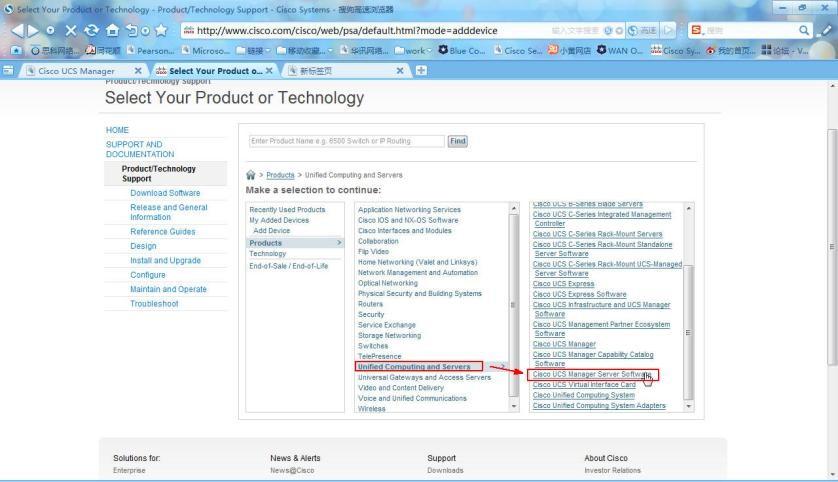Choose Unified Computing and Servers category

tap(414, 367)
